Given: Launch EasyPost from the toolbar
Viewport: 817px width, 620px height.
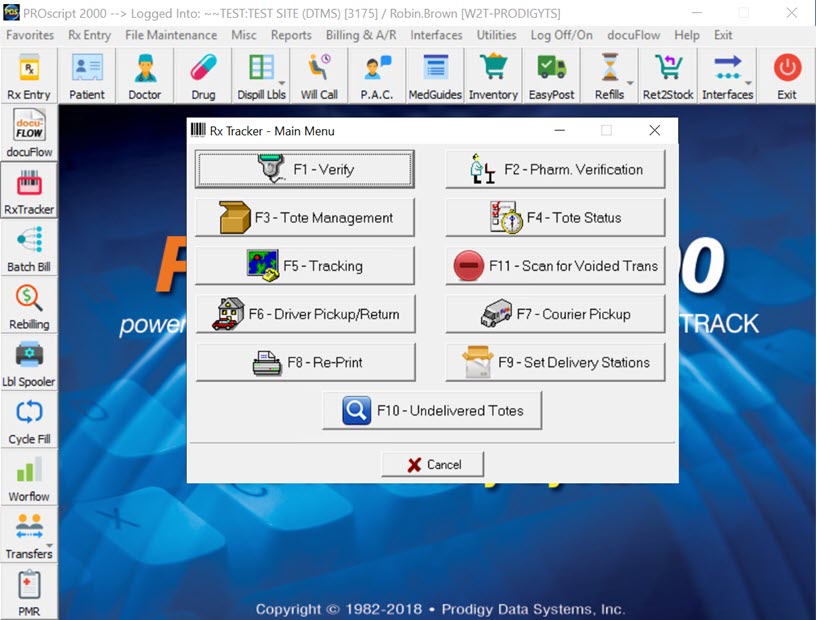Looking at the screenshot, I should [x=551, y=77].
